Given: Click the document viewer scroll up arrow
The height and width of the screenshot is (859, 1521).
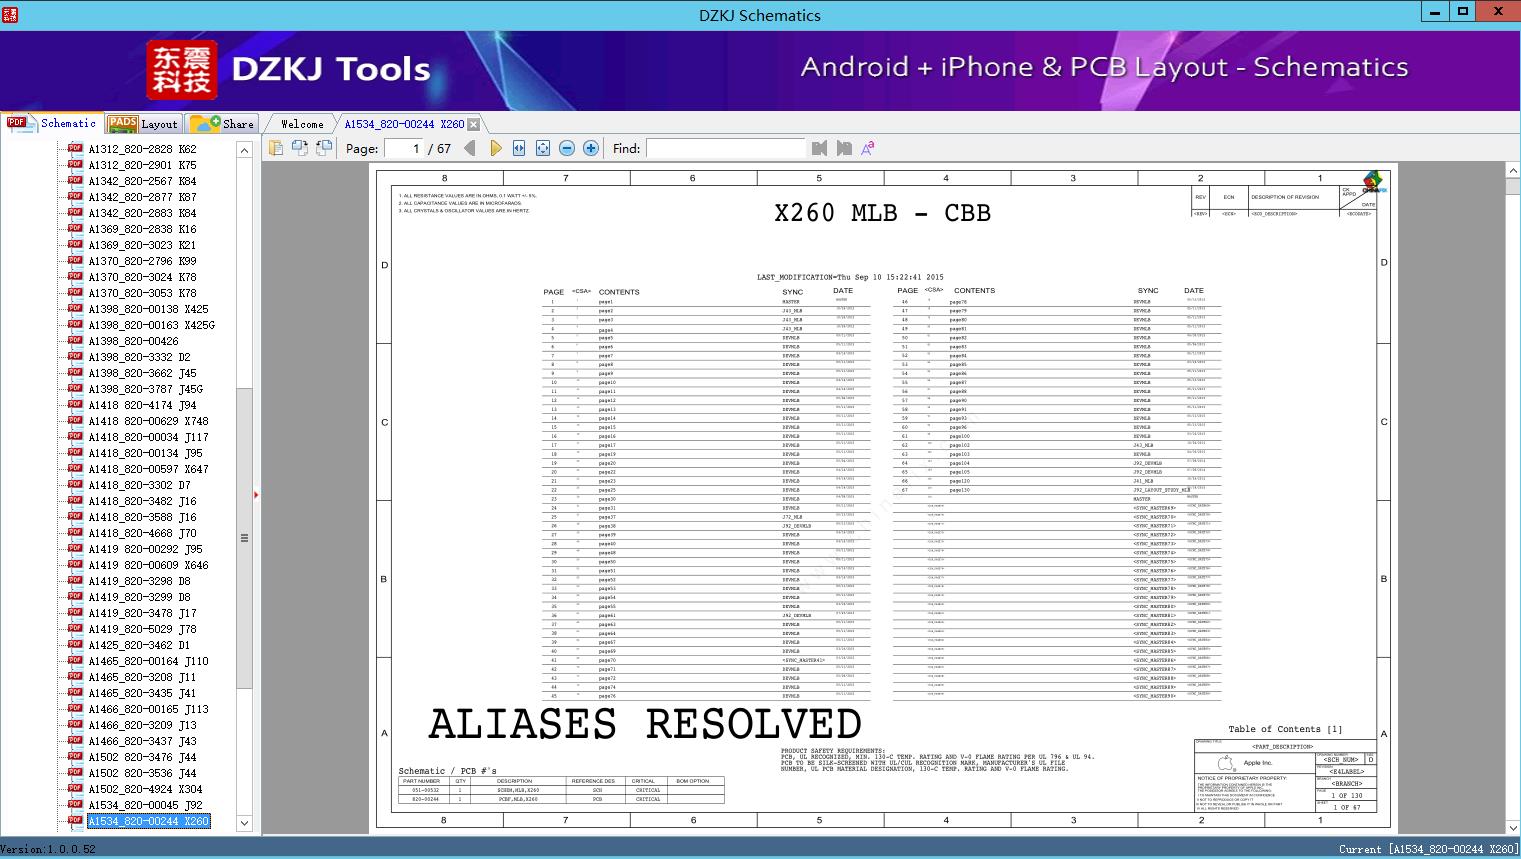Looking at the screenshot, I should tap(1513, 171).
